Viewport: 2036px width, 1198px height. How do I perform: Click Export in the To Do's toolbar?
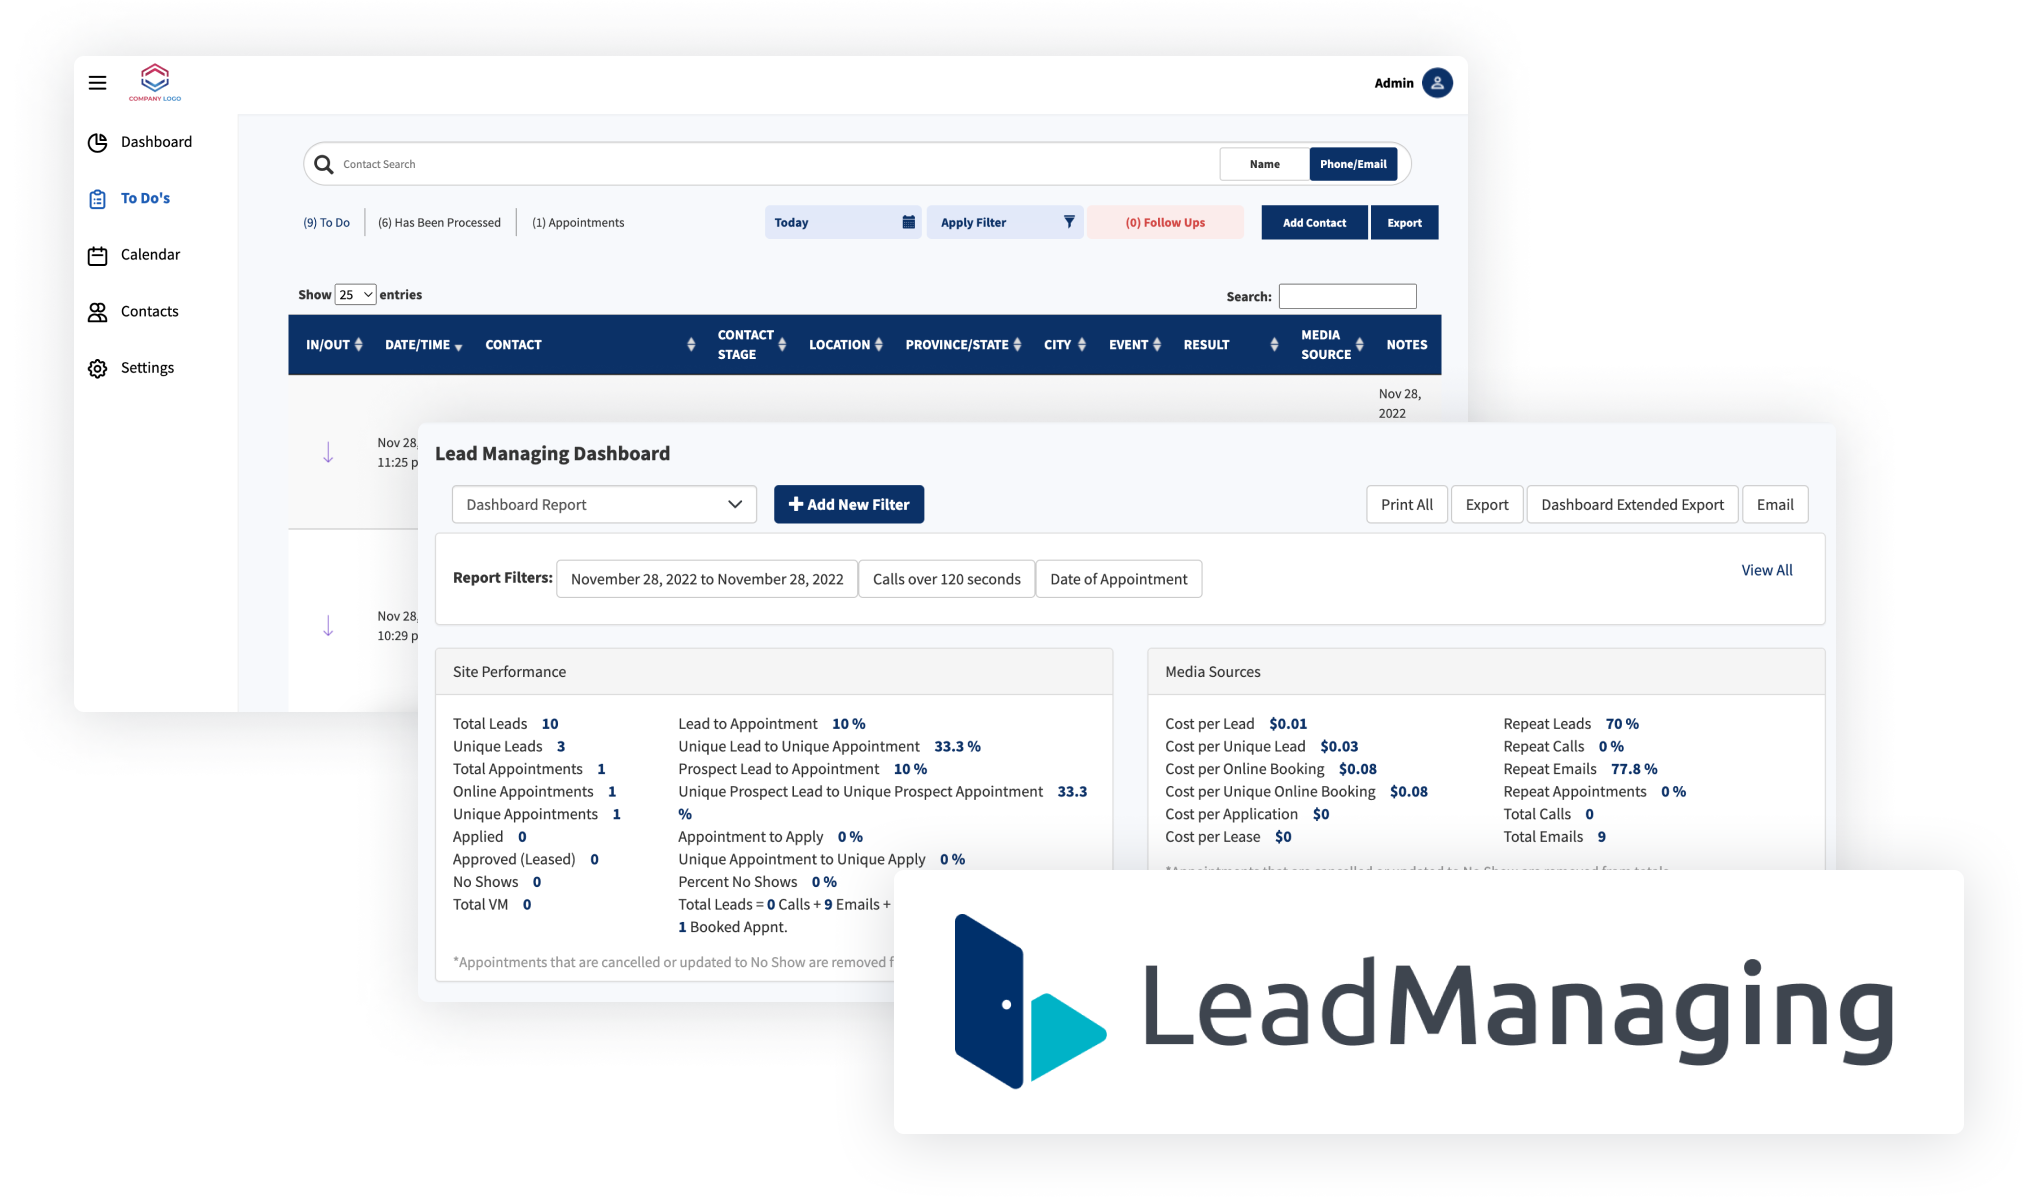tap(1404, 222)
